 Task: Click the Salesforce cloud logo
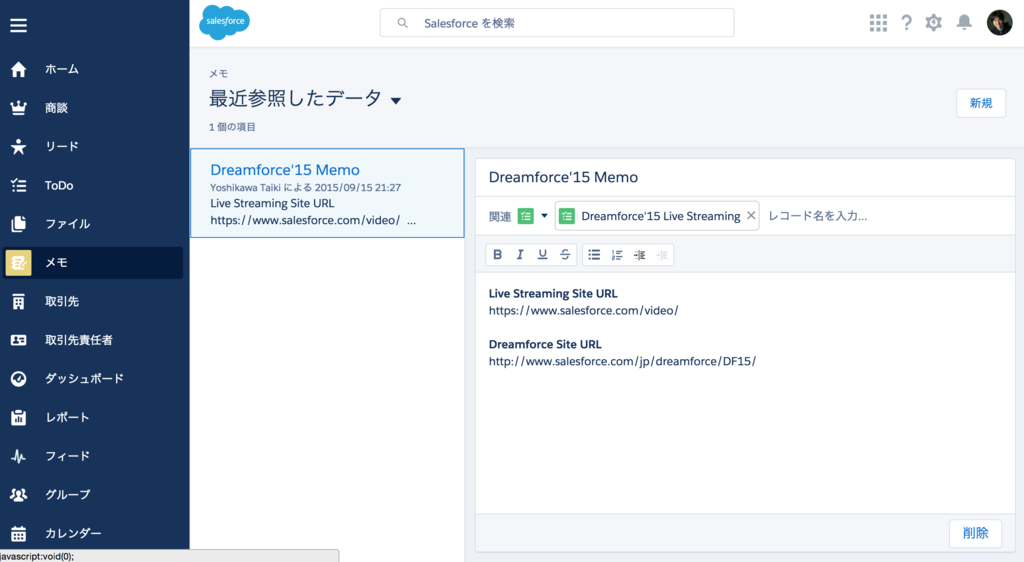[224, 22]
